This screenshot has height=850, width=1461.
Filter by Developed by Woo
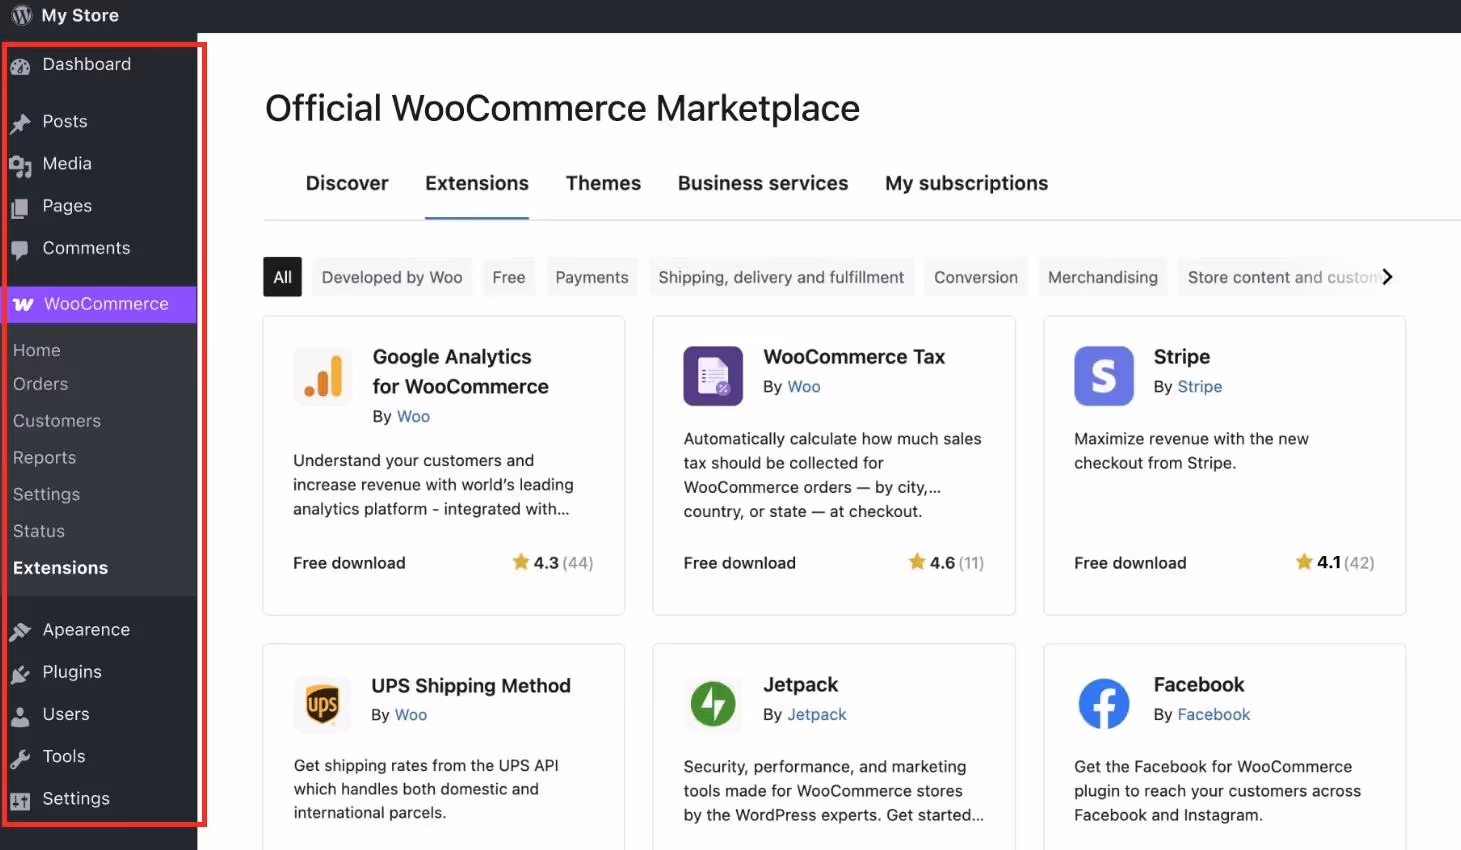pos(392,277)
